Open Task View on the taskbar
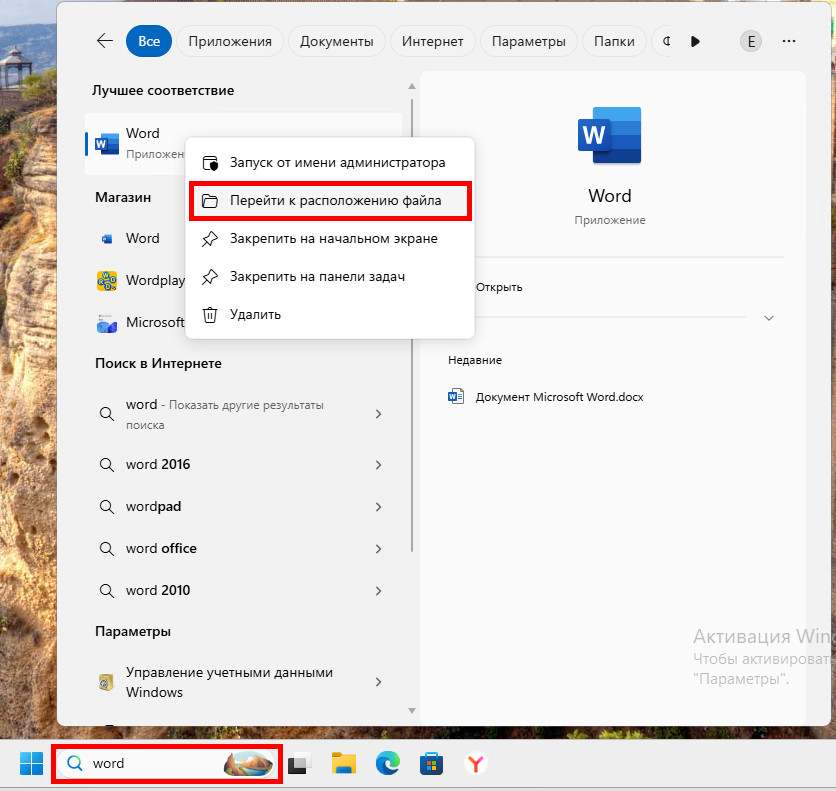This screenshot has height=791, width=836. [x=298, y=764]
